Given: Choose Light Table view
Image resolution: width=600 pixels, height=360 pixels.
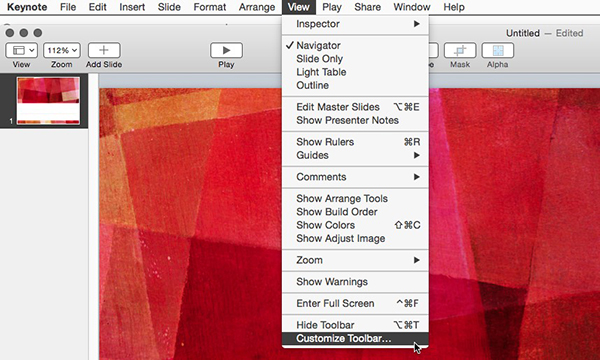Looking at the screenshot, I should point(355,72).
